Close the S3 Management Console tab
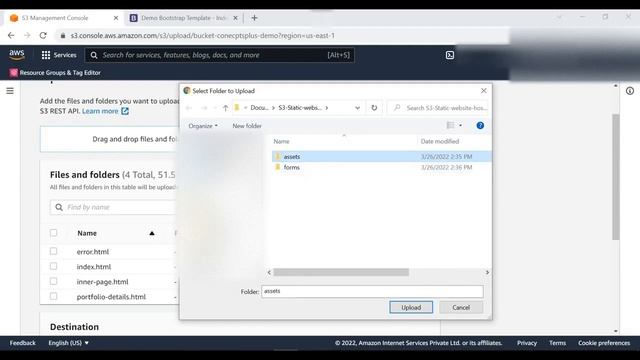Viewport: 640px width, 360px height. tap(116, 18)
